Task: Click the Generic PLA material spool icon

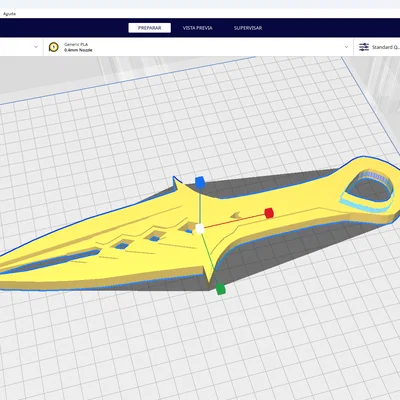Action: click(x=53, y=47)
